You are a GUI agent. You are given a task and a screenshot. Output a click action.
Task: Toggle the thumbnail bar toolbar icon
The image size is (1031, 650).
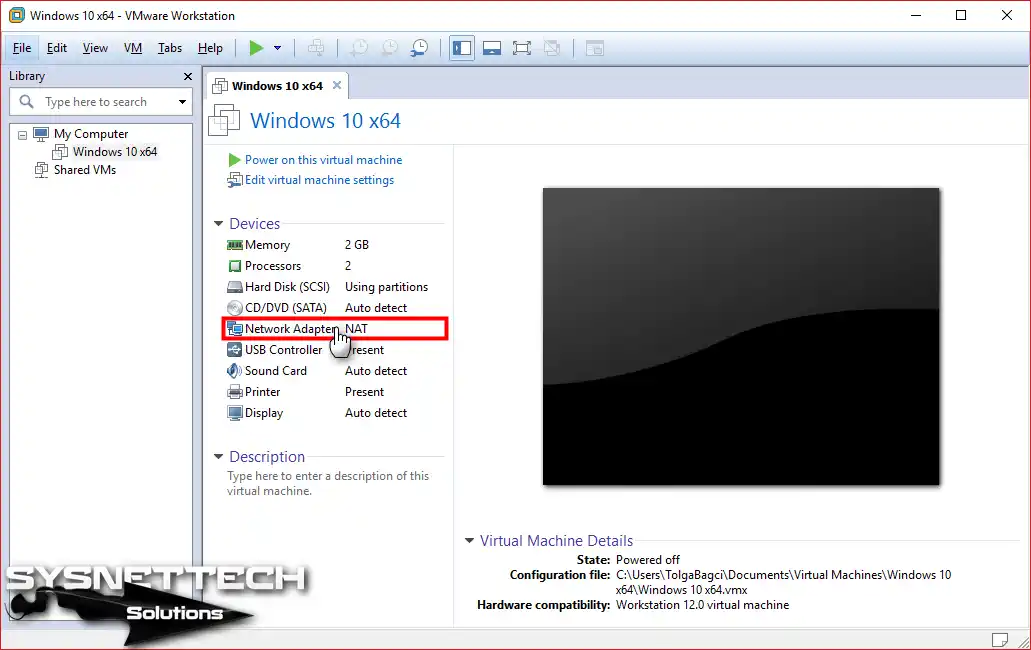click(x=492, y=48)
